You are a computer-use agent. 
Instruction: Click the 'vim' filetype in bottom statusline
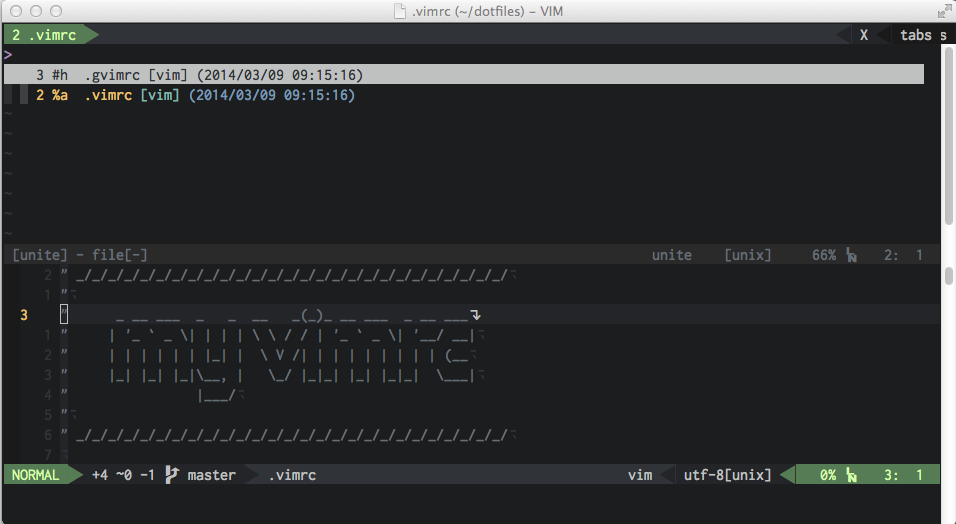click(640, 475)
